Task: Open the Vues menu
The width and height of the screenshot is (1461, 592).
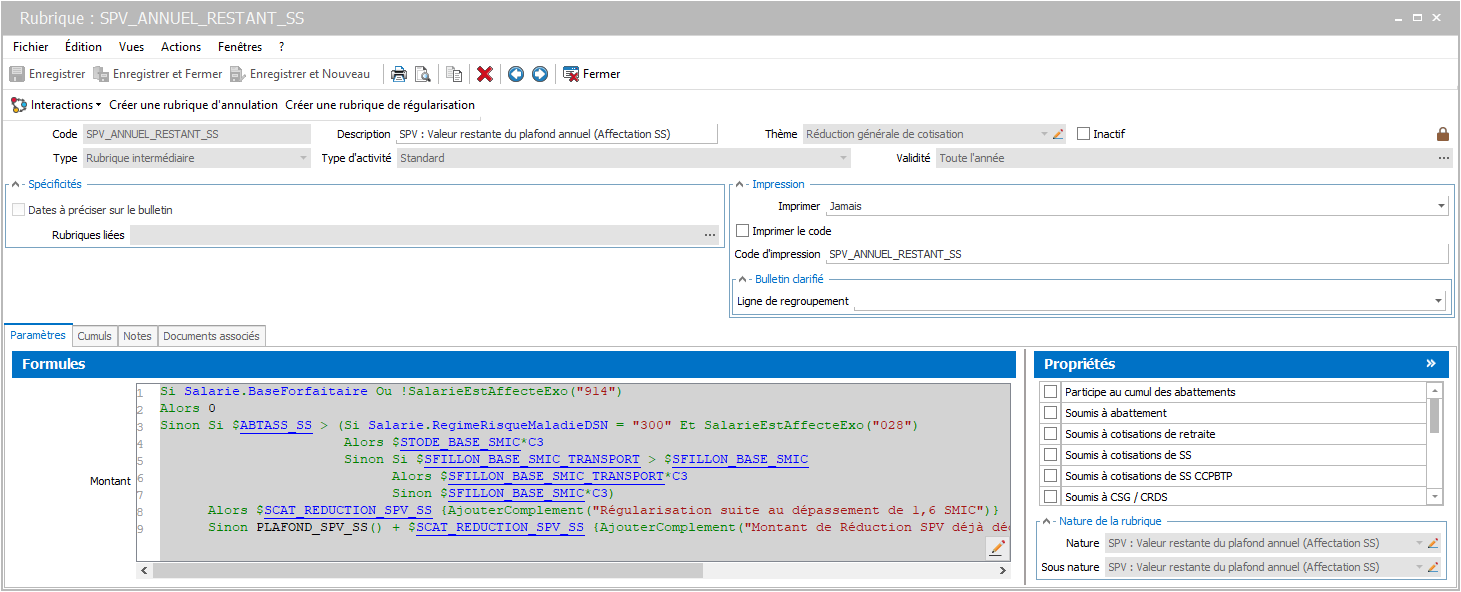Action: tap(131, 47)
